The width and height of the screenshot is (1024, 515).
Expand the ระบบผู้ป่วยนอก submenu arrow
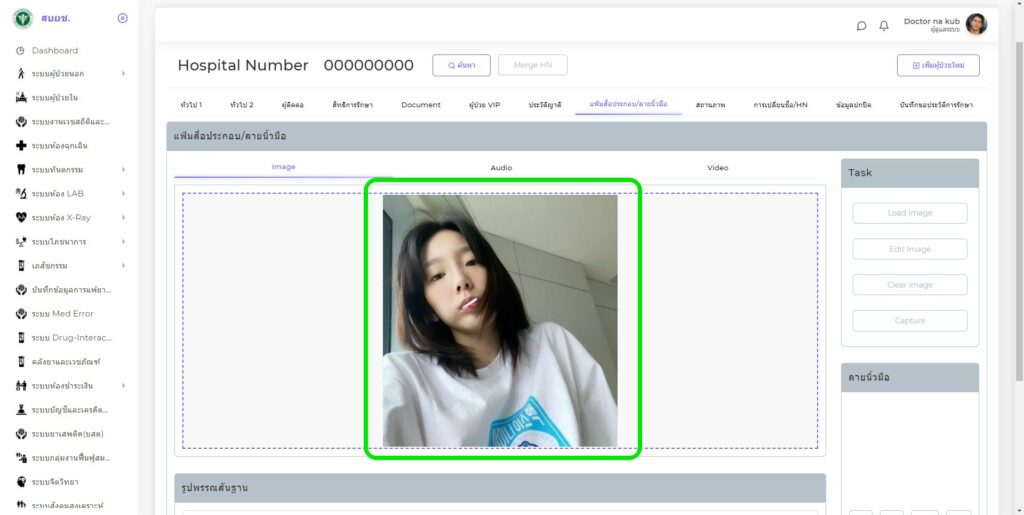tap(123, 73)
